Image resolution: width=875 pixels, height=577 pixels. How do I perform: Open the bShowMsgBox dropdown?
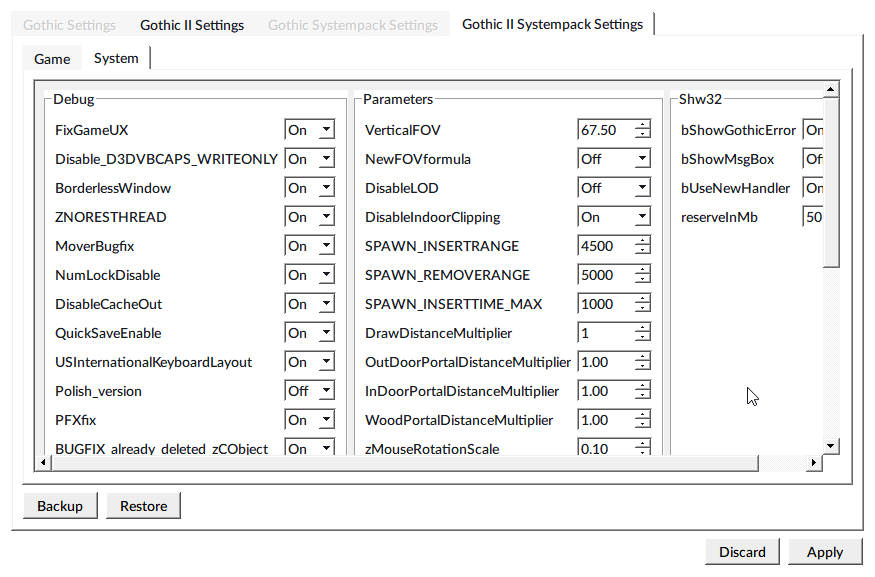click(x=812, y=159)
